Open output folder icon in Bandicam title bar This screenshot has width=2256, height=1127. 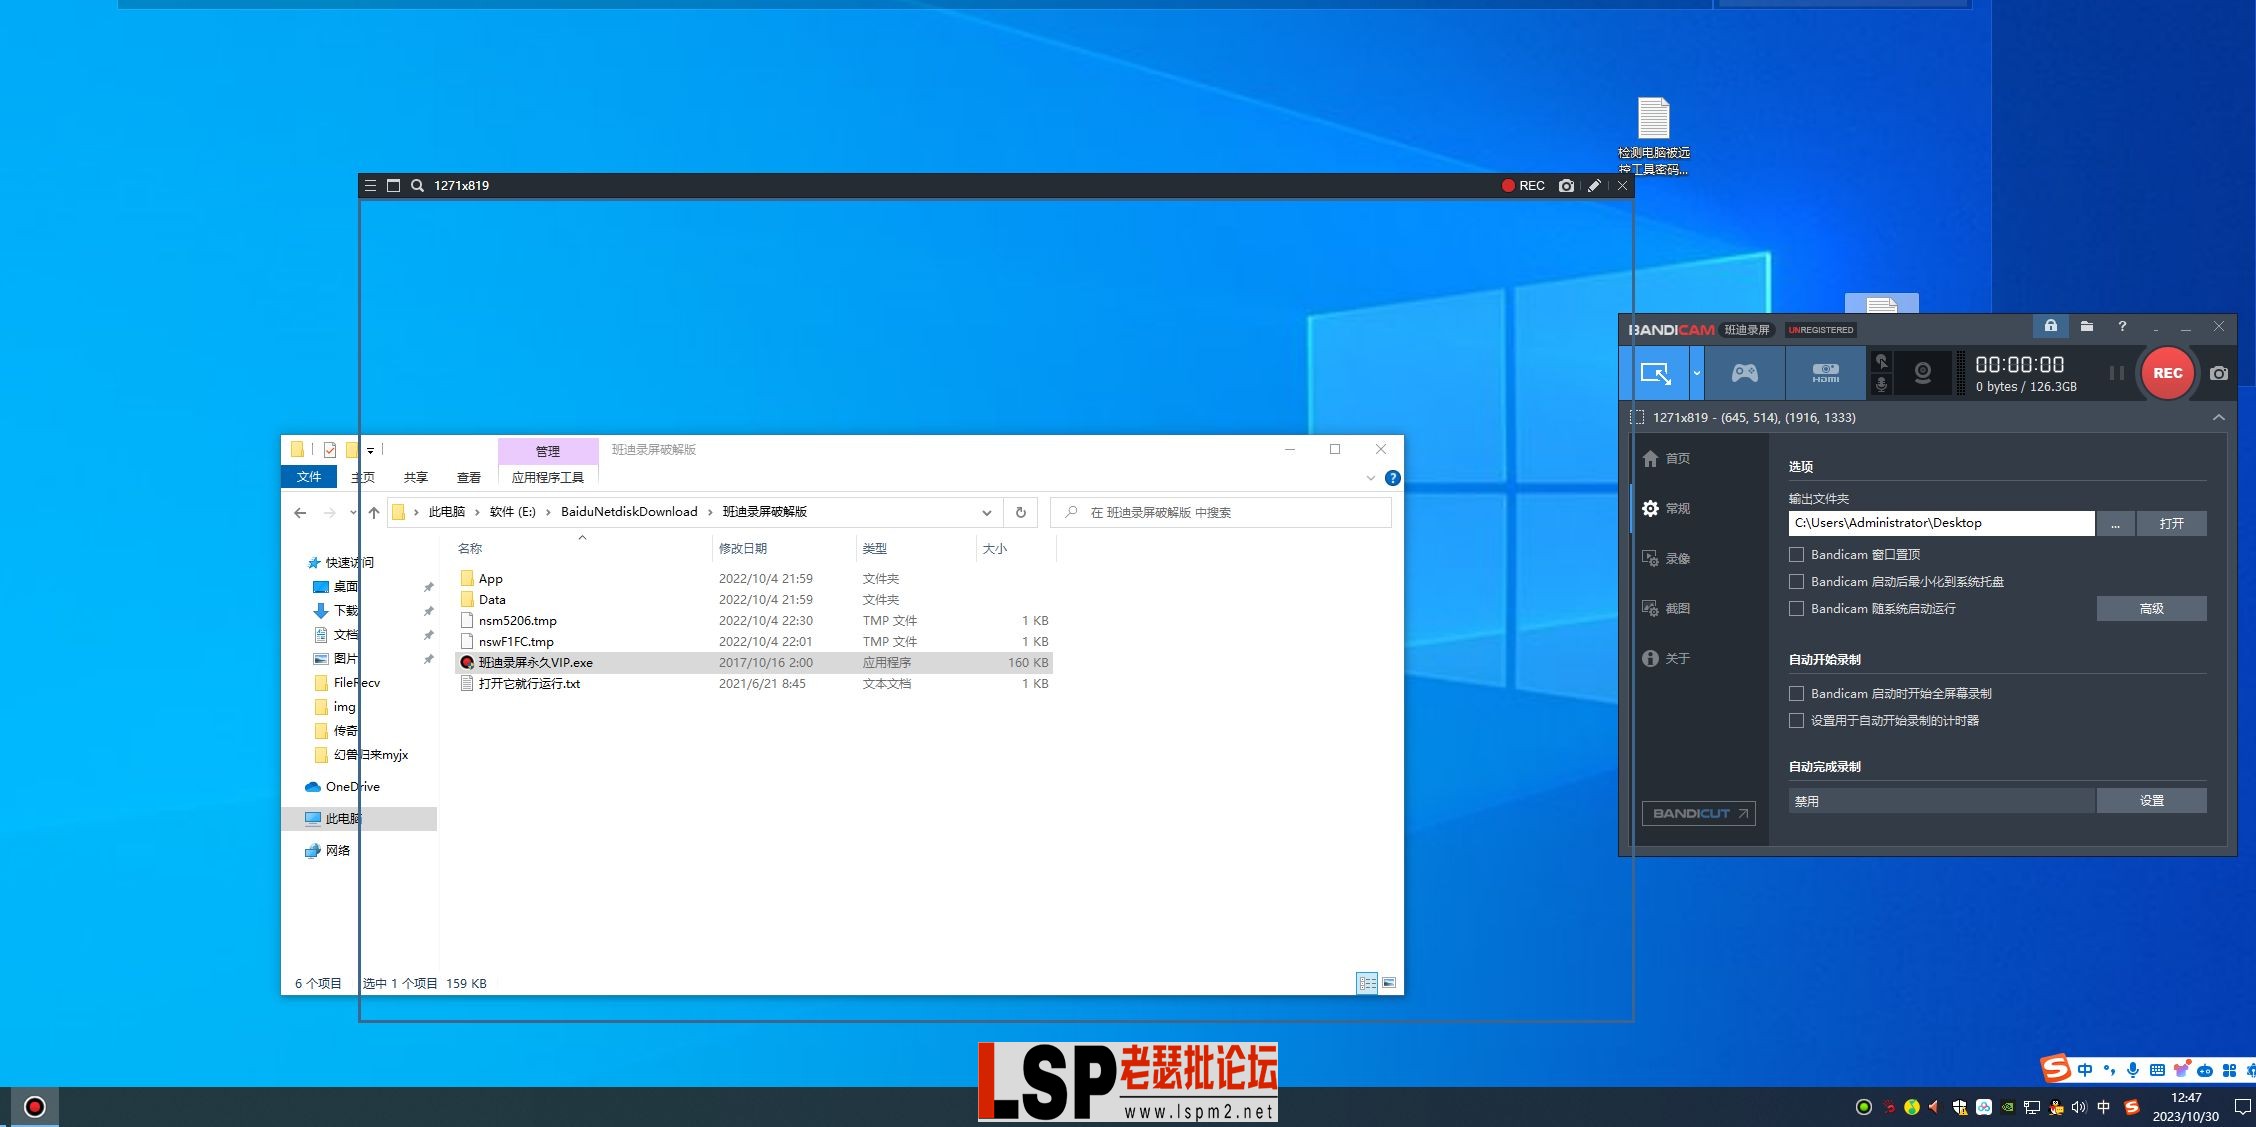pyautogui.click(x=2086, y=326)
